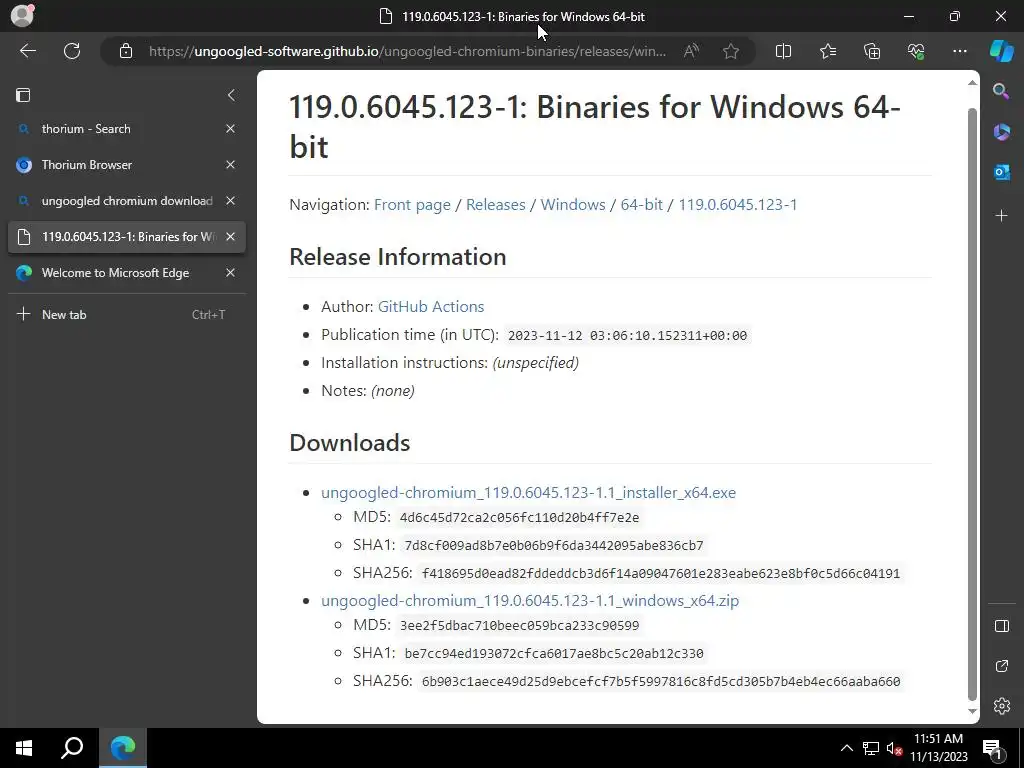The image size is (1024, 768).
Task: Click the publication time value
Action: click(x=627, y=335)
